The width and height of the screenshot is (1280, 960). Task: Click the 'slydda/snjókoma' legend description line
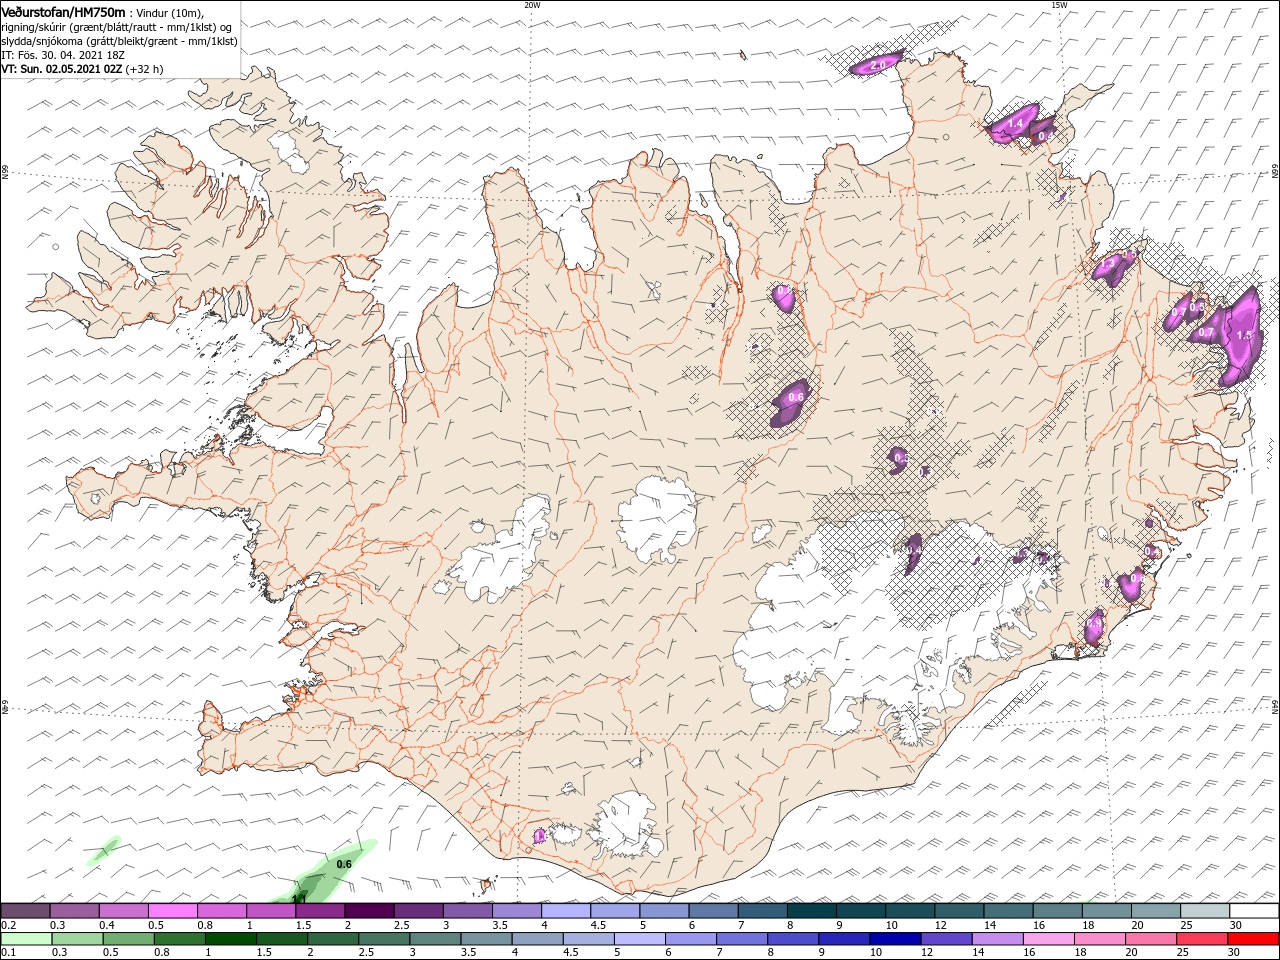pyautogui.click(x=118, y=41)
